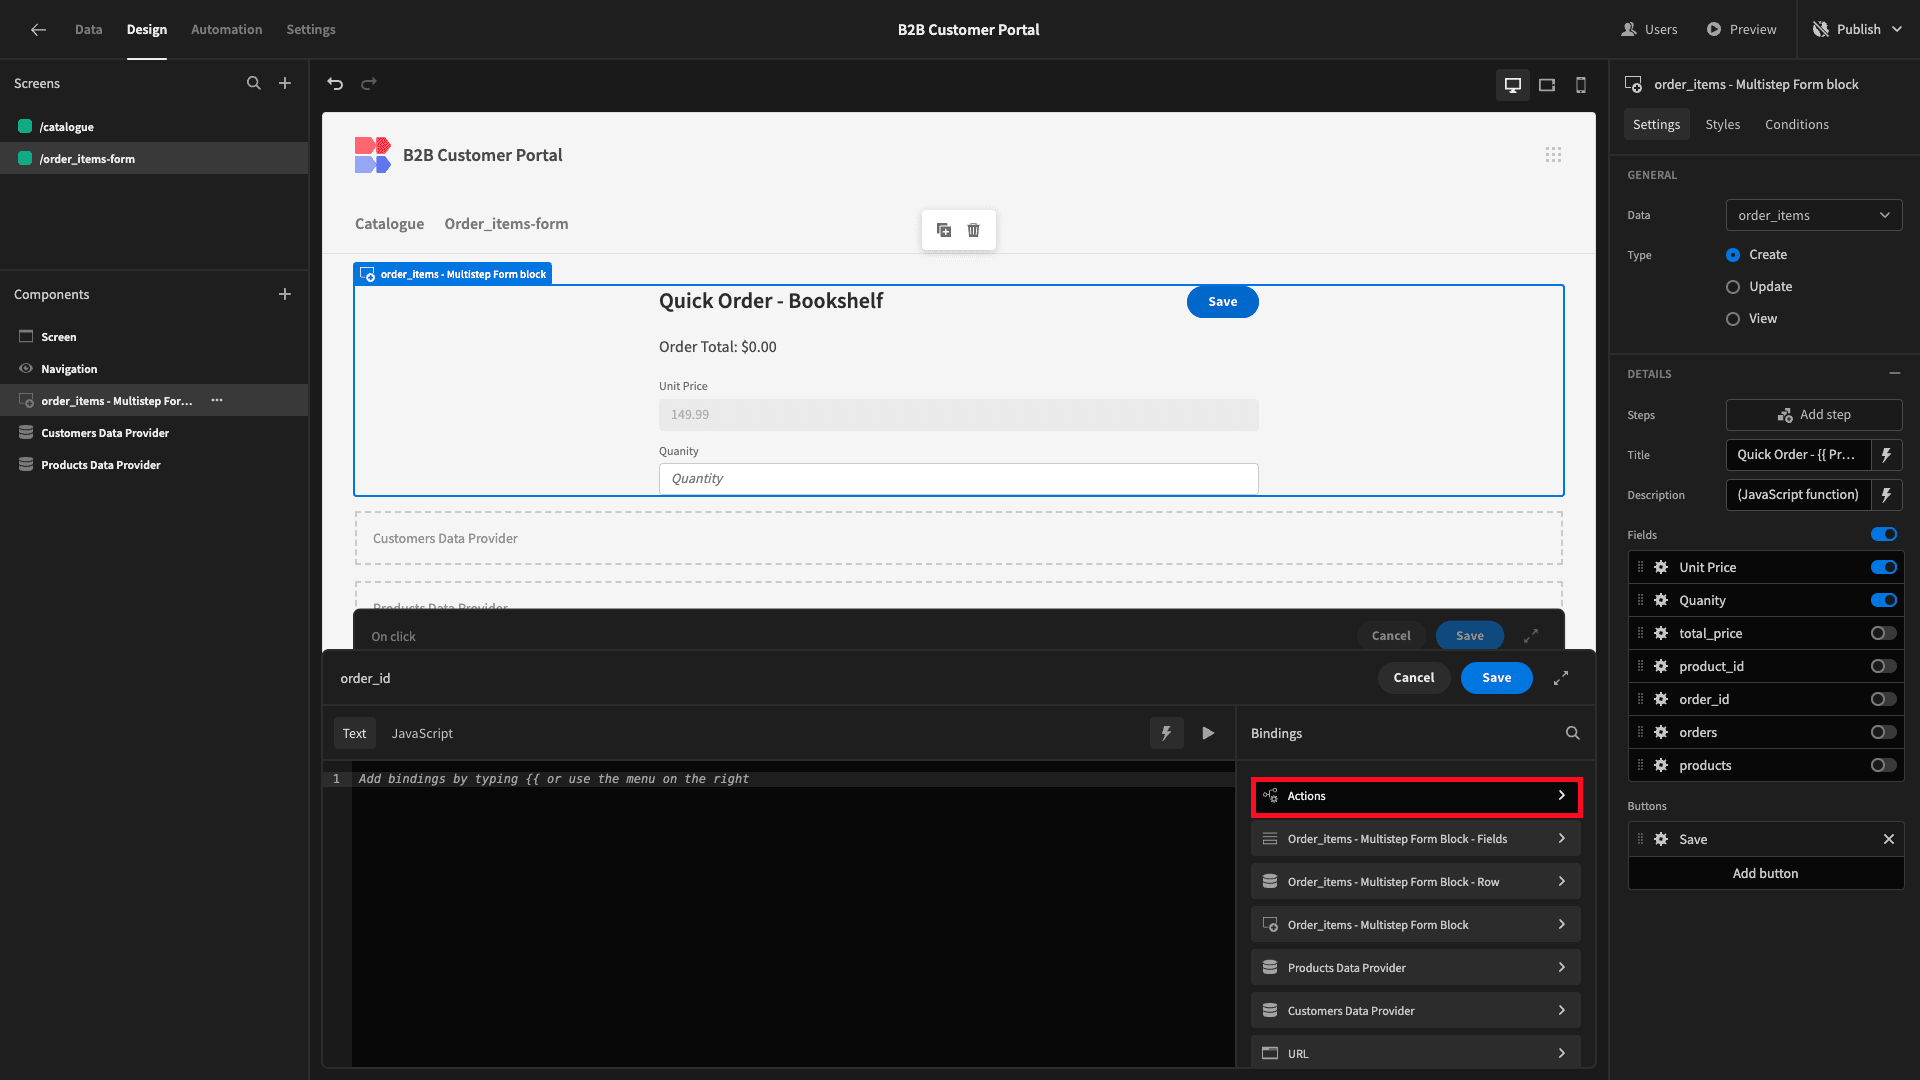The height and width of the screenshot is (1080, 1920).
Task: Click the lightning bolt formula icon for Title
Action: (x=1886, y=455)
